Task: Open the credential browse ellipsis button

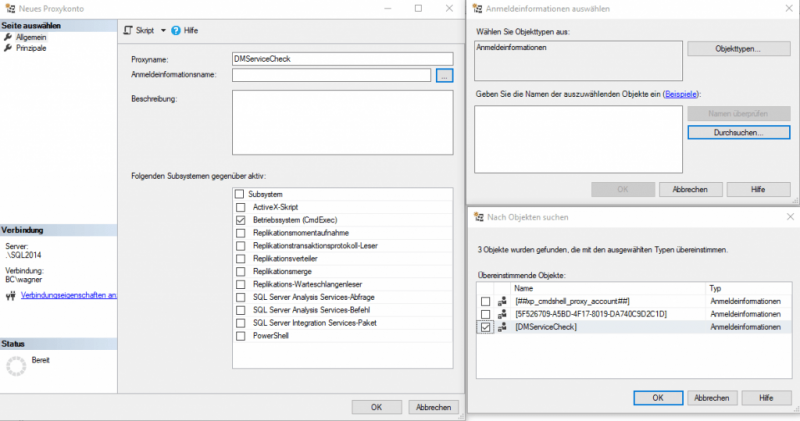Action: pos(445,74)
